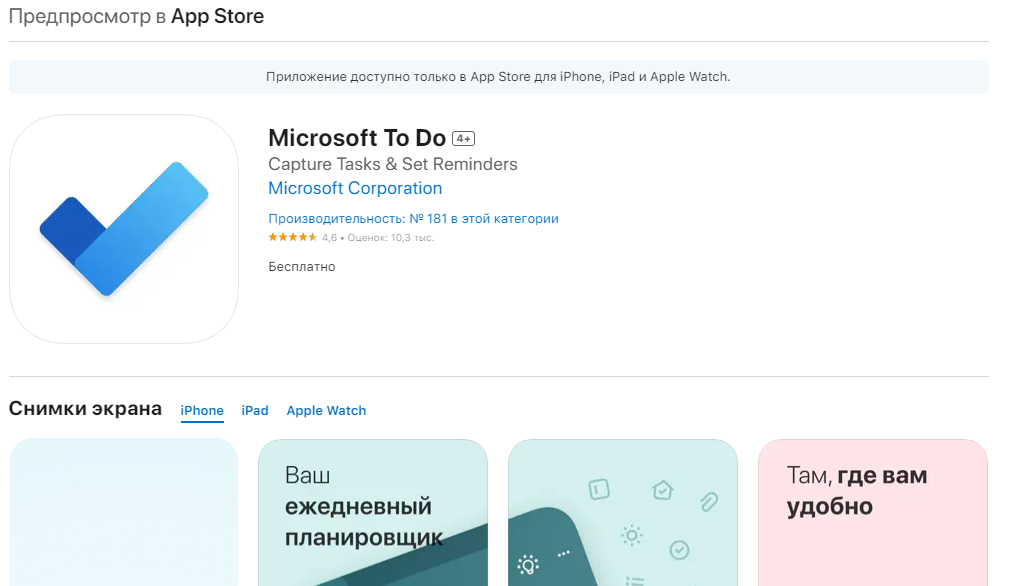Open the pink 'Там, где вам удобно' screenshot
This screenshot has height=586, width=1020.
[872, 512]
